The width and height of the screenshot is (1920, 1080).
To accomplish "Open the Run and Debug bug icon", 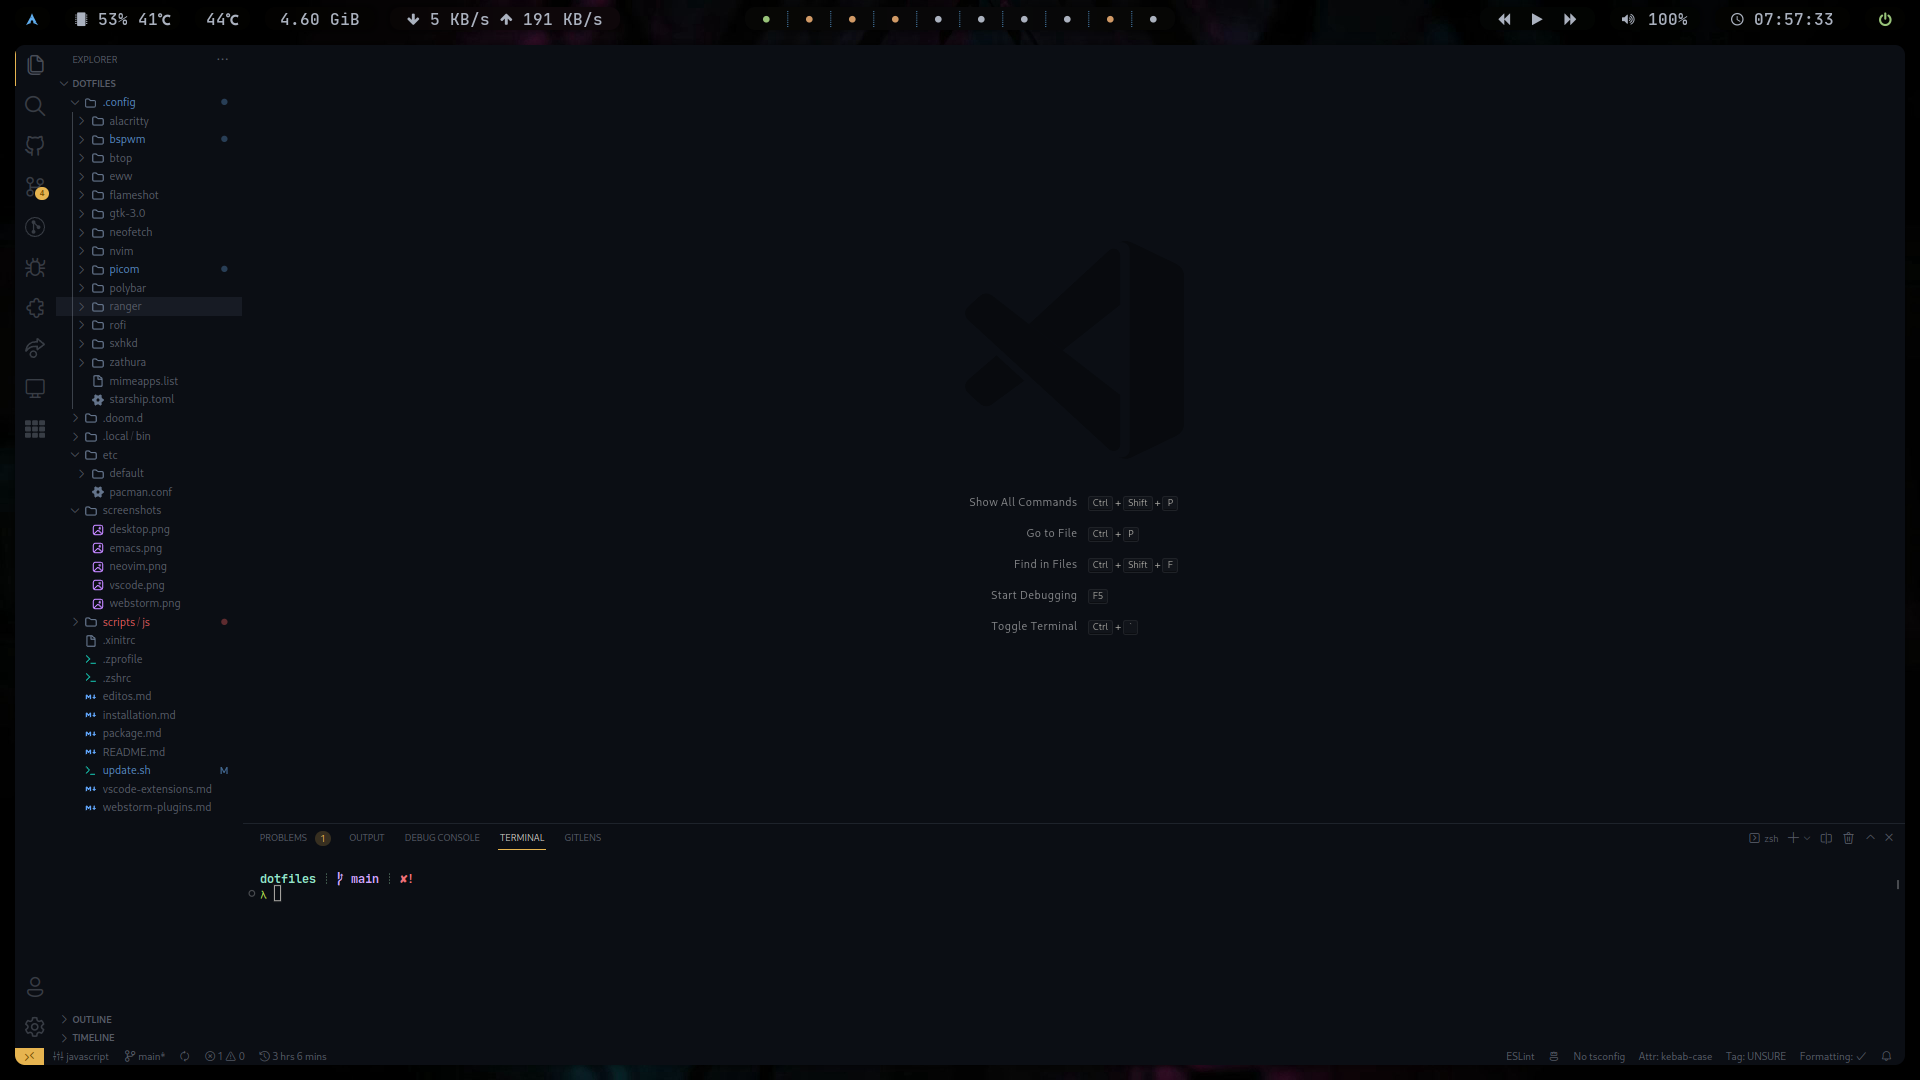I will point(35,268).
